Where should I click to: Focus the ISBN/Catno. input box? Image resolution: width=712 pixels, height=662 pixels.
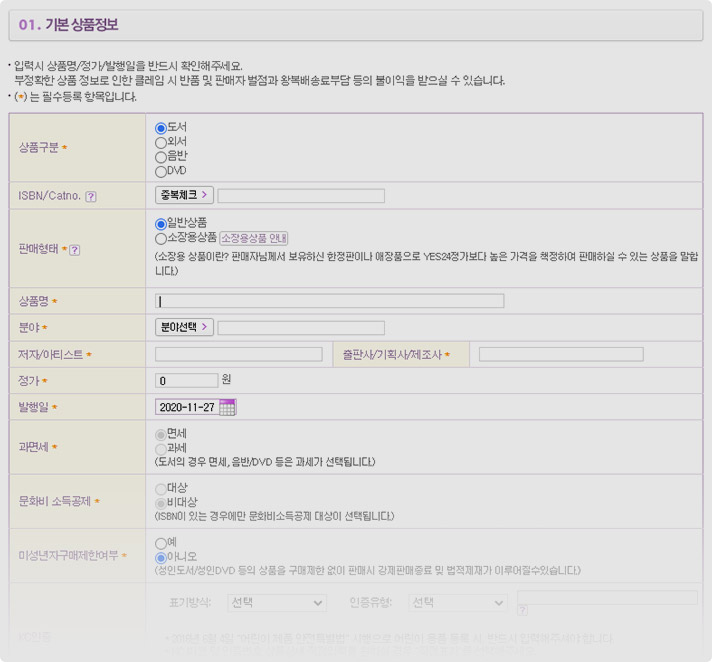tap(300, 196)
